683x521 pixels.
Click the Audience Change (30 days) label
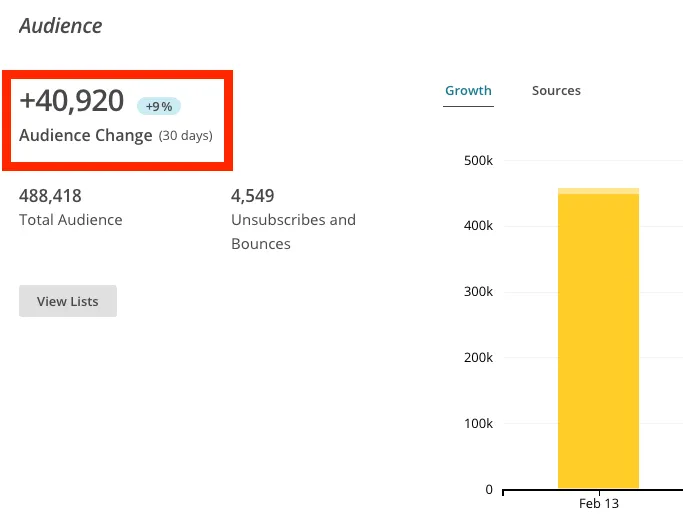pyautogui.click(x=116, y=135)
